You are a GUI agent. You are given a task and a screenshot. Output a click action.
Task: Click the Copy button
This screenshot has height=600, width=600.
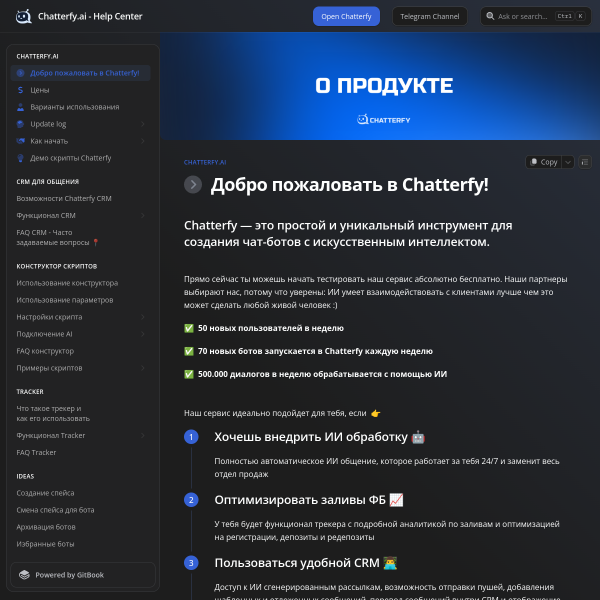[x=544, y=162]
